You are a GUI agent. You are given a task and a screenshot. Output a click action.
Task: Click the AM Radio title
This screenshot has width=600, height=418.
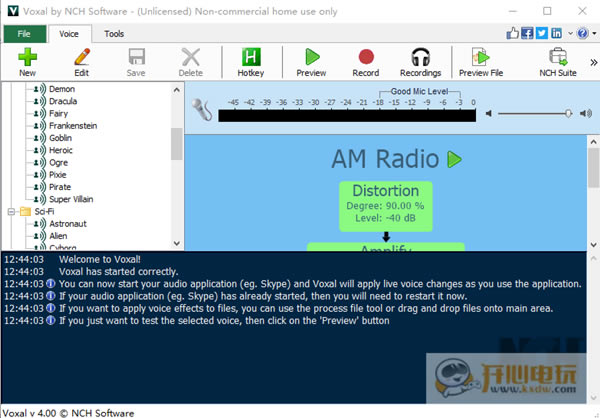coord(385,158)
